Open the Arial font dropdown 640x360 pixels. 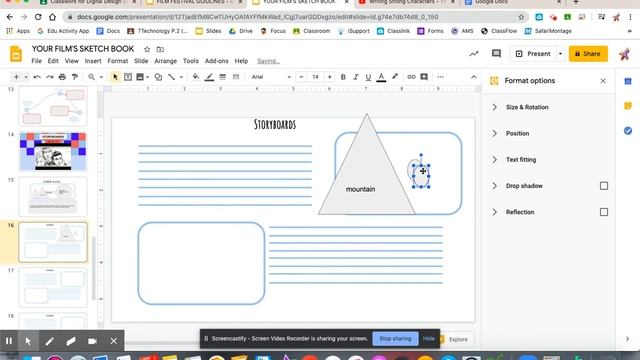pyautogui.click(x=271, y=77)
